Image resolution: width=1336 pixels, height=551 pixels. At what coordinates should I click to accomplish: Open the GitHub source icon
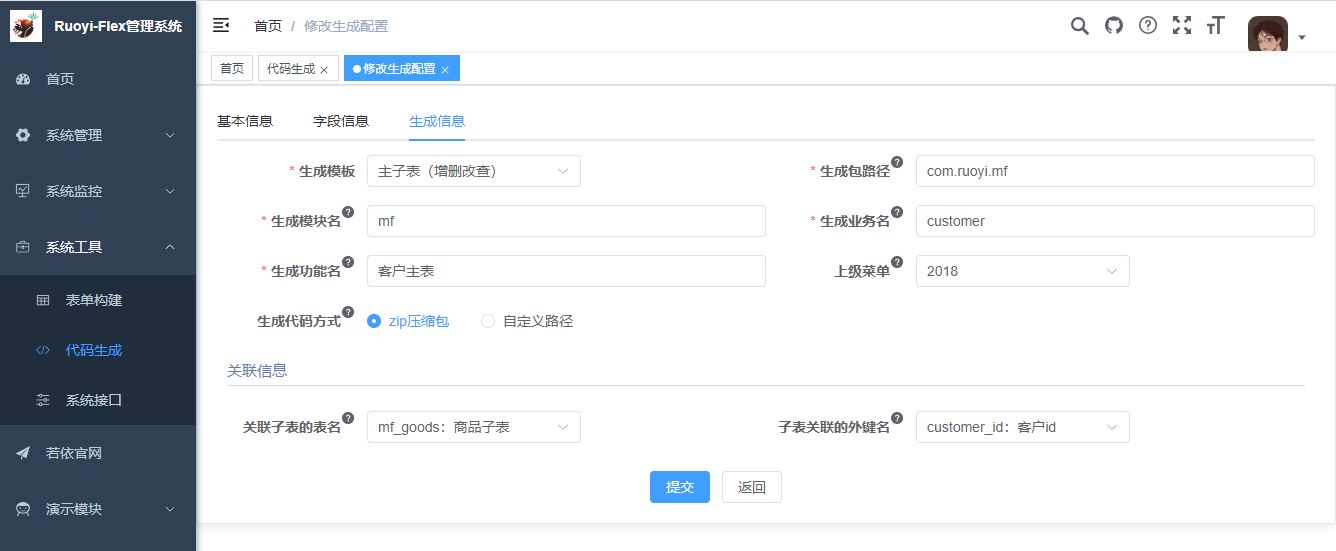1114,26
